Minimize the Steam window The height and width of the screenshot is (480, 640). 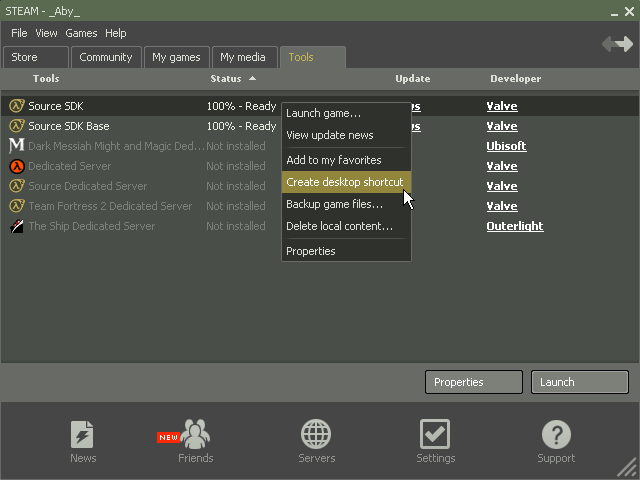point(615,13)
